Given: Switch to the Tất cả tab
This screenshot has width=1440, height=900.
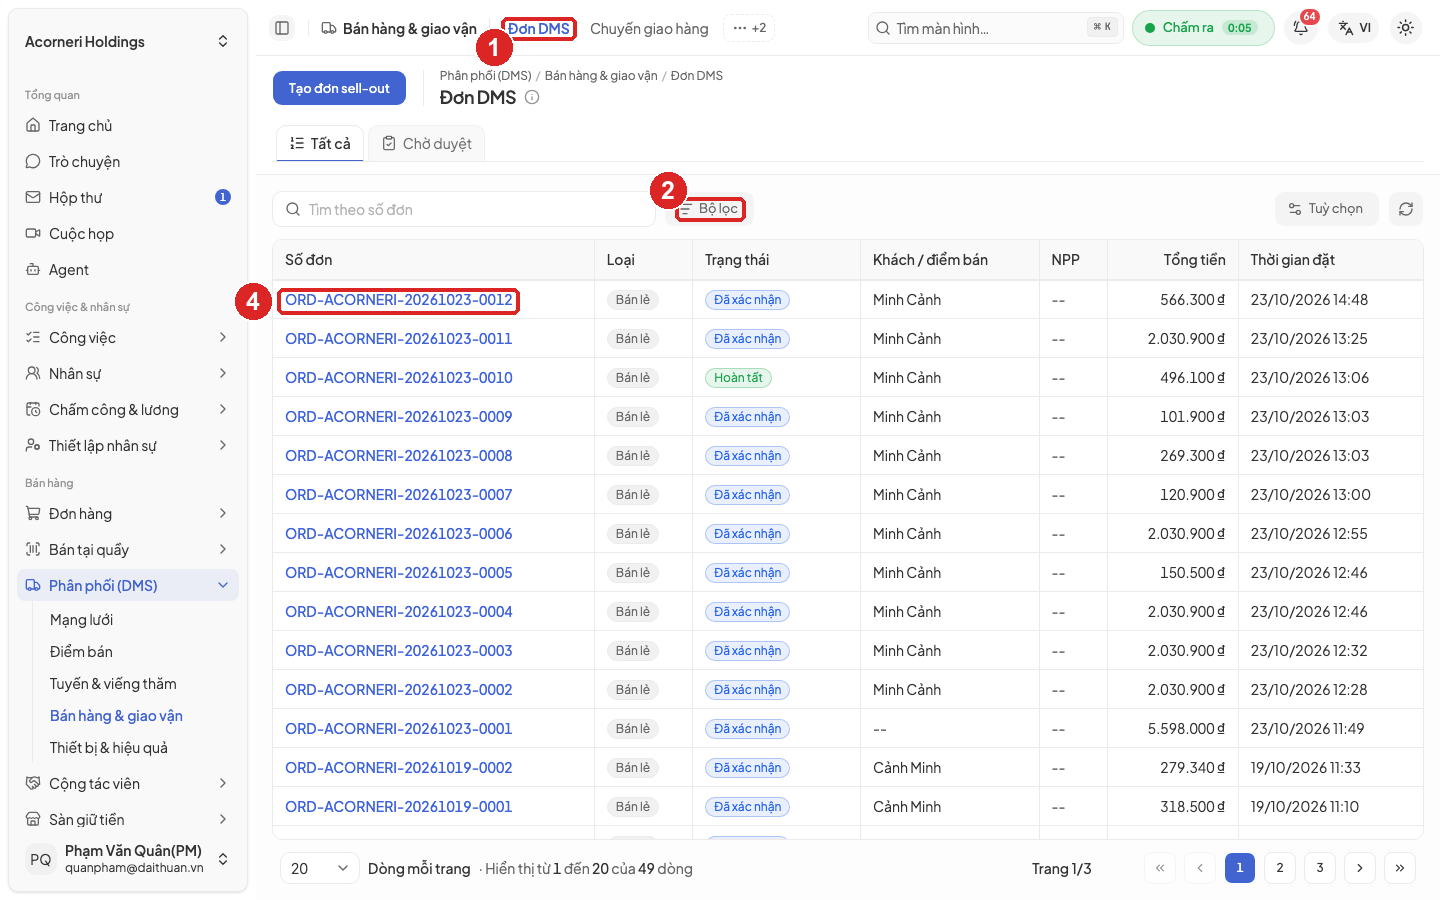Looking at the screenshot, I should [x=320, y=144].
